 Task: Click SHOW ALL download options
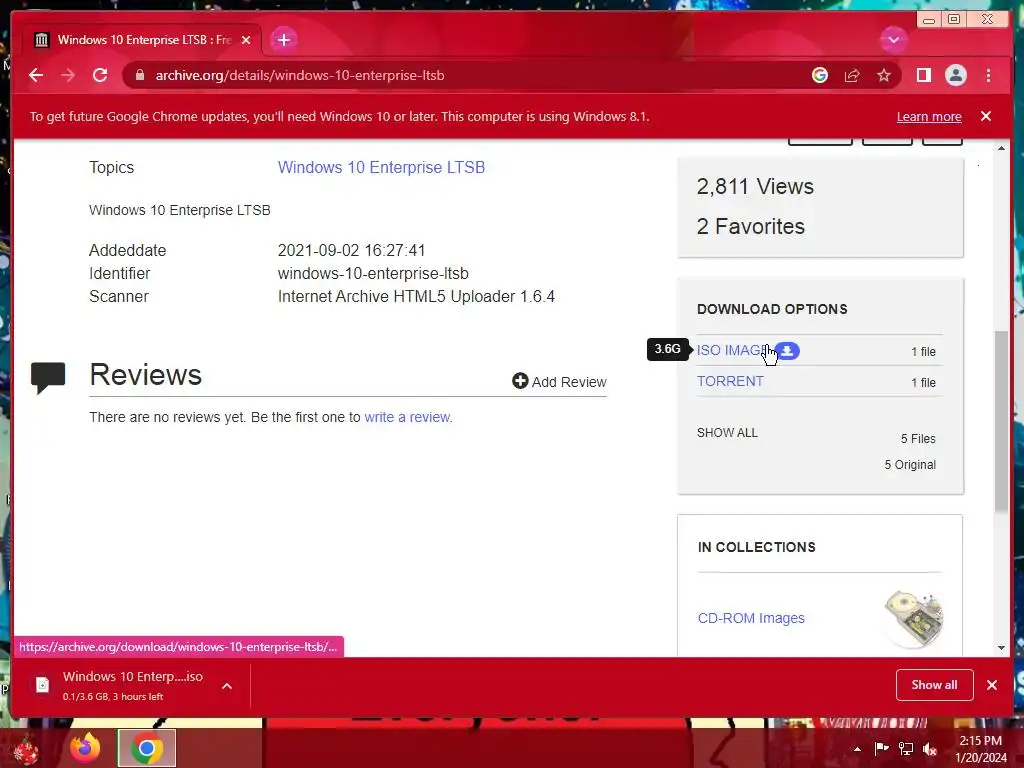[x=727, y=433]
